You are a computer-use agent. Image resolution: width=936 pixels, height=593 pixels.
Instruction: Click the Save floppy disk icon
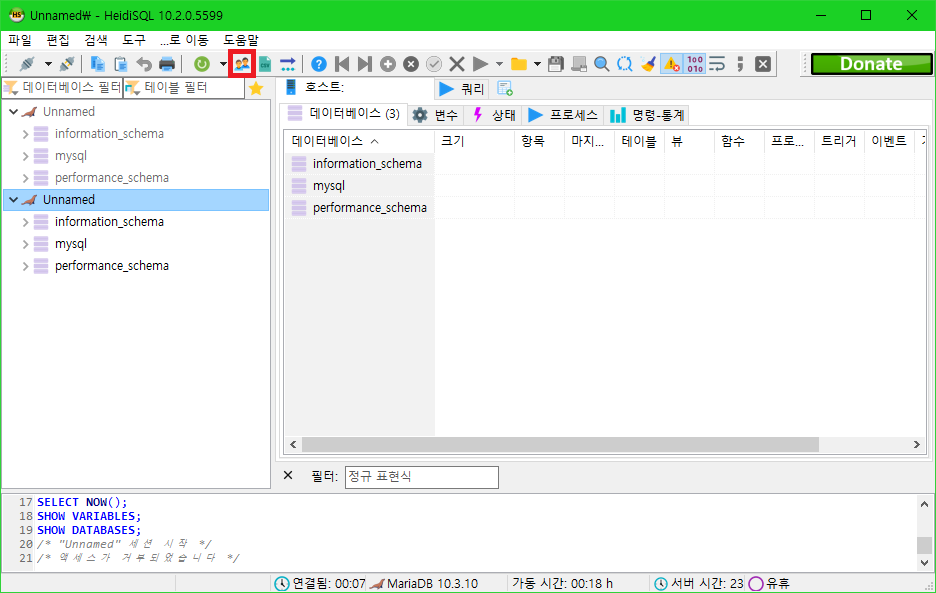[x=556, y=64]
